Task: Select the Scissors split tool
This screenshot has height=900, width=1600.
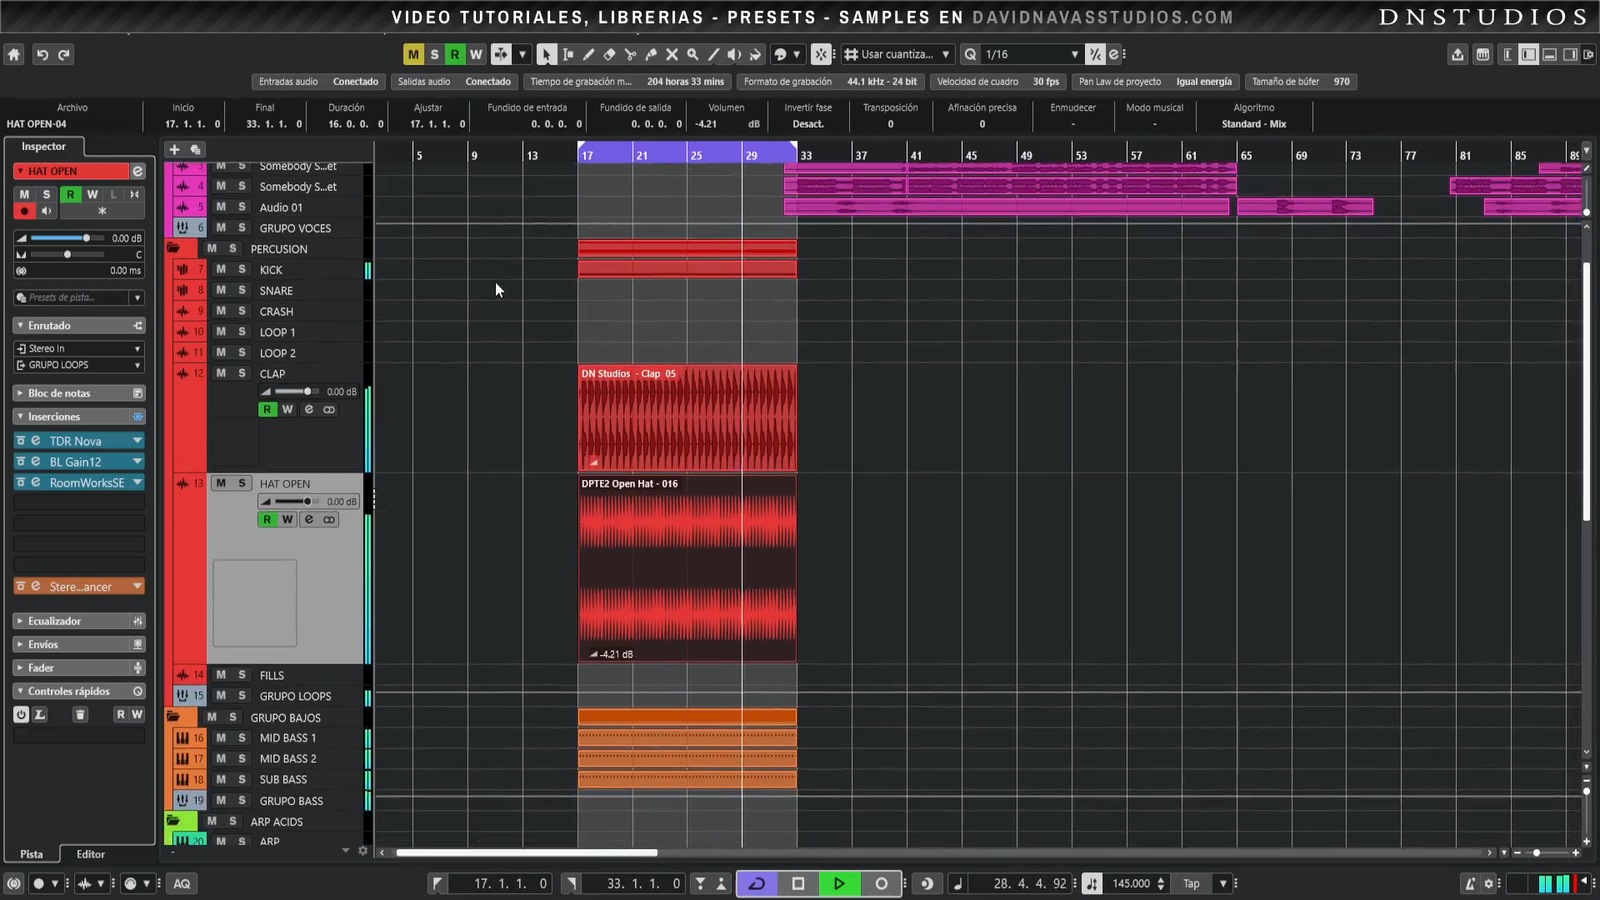Action: [630, 55]
